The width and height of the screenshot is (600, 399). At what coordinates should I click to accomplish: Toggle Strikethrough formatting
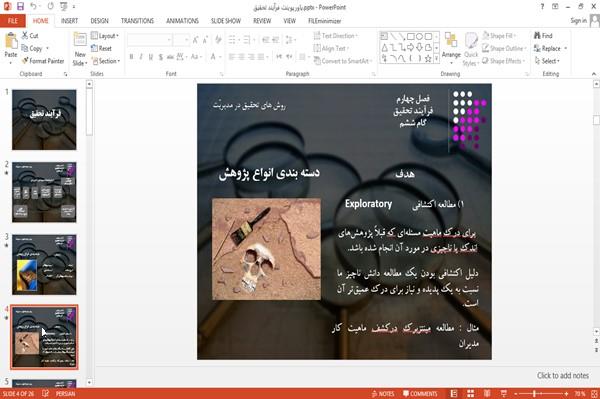(170, 57)
